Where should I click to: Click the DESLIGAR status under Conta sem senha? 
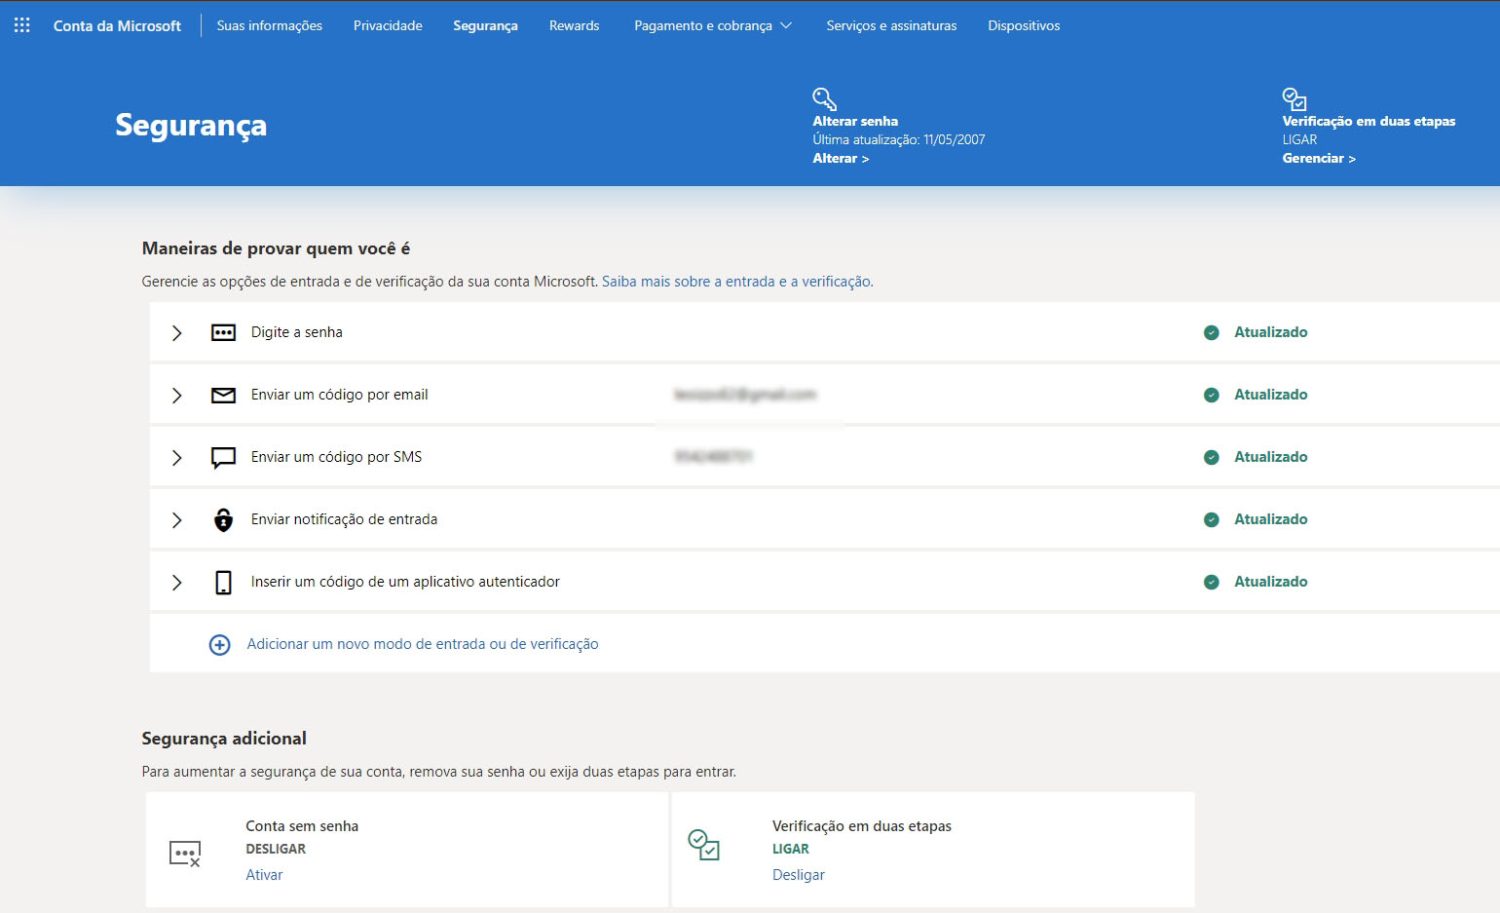click(x=276, y=849)
